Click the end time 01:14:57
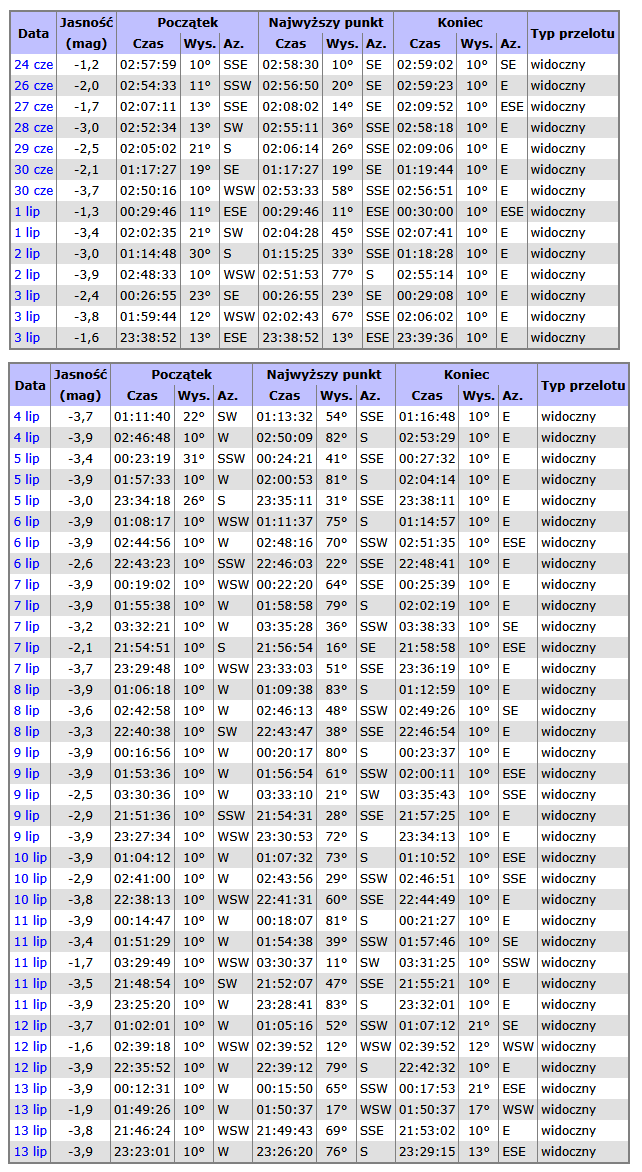 pos(426,521)
